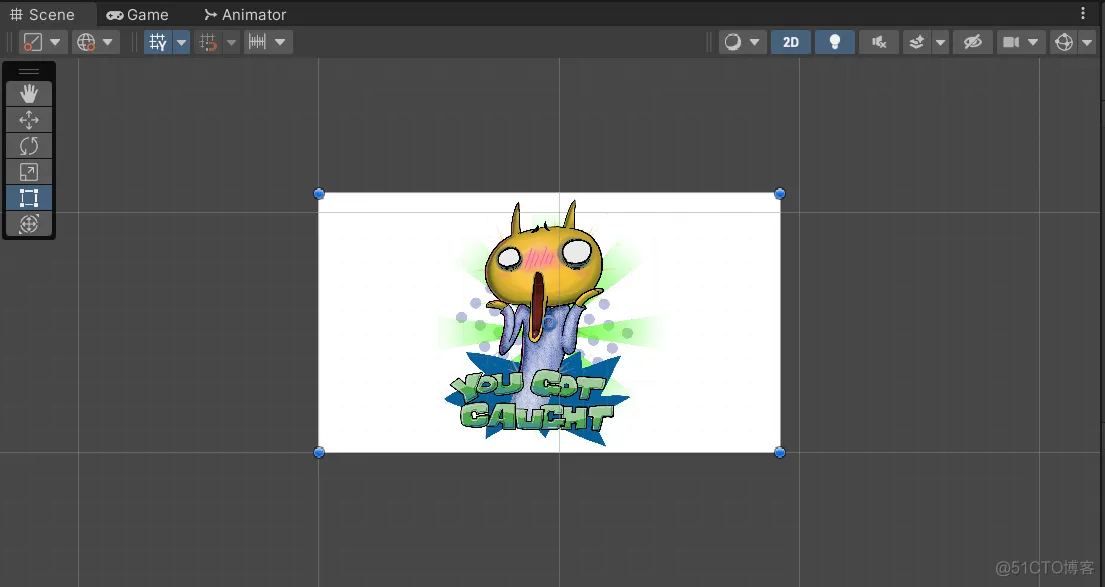Click the tools overlay drag handle
The image size is (1105, 587).
point(29,71)
